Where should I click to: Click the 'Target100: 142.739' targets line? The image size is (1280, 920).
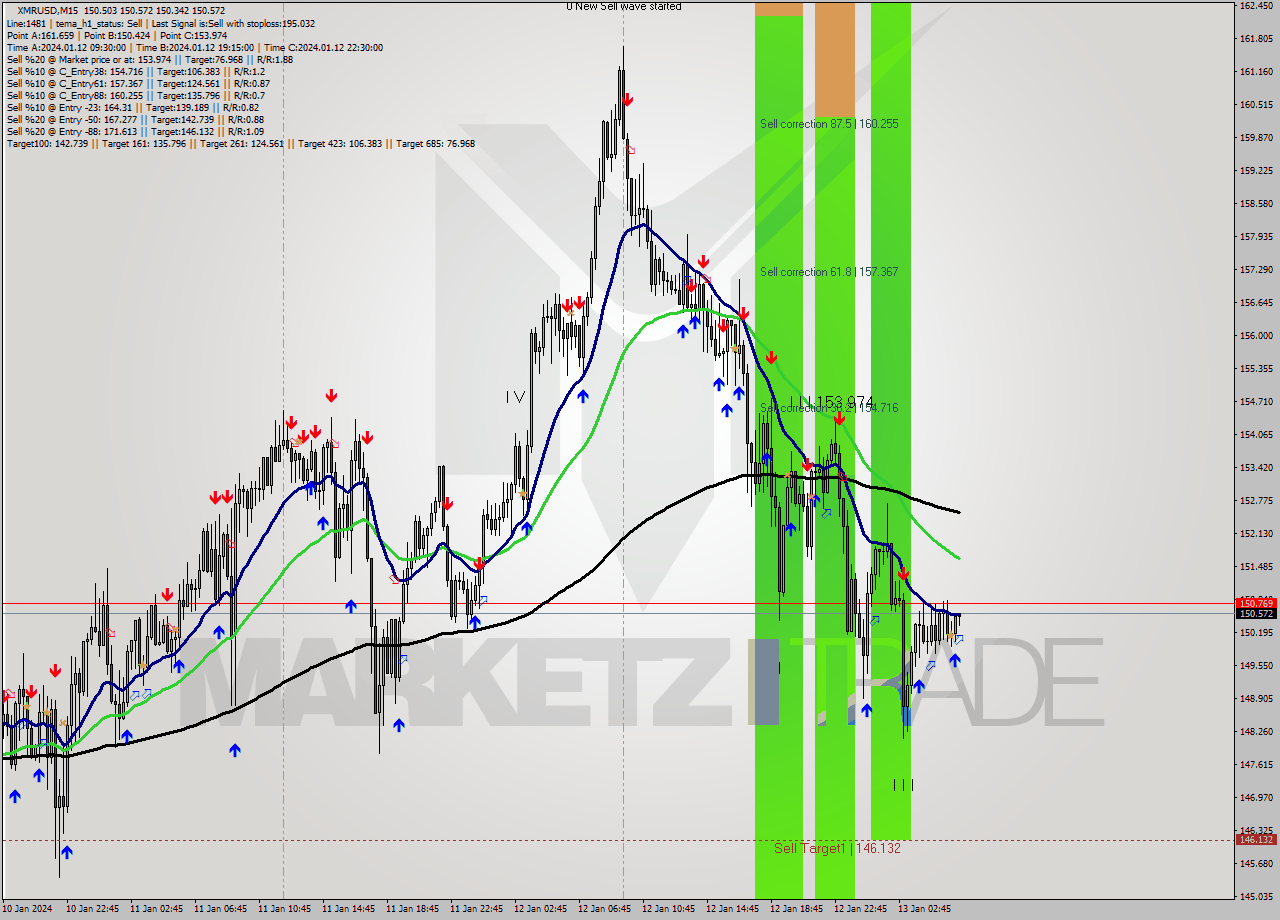241,143
